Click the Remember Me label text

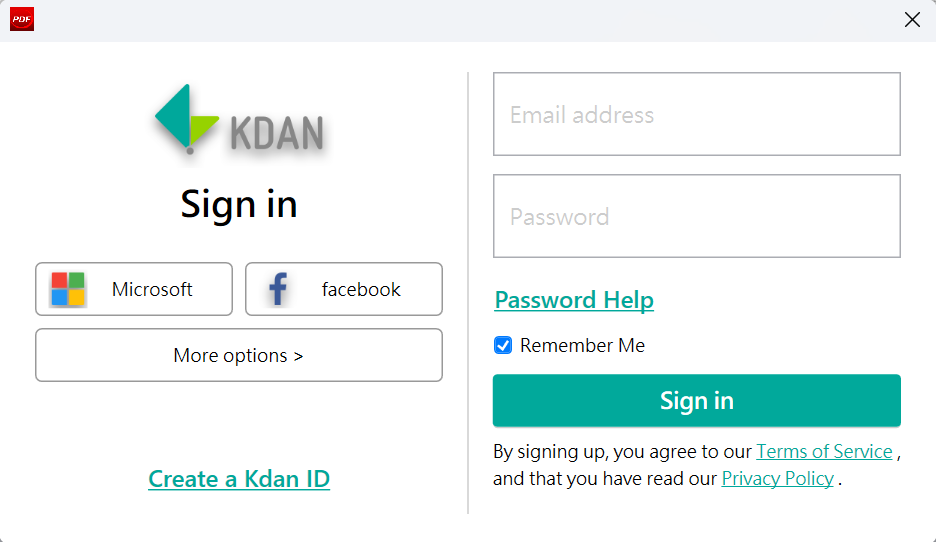tap(582, 345)
